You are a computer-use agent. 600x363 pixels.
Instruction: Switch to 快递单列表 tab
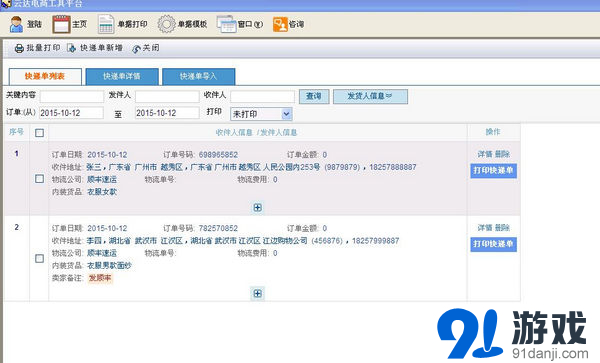tap(45, 76)
